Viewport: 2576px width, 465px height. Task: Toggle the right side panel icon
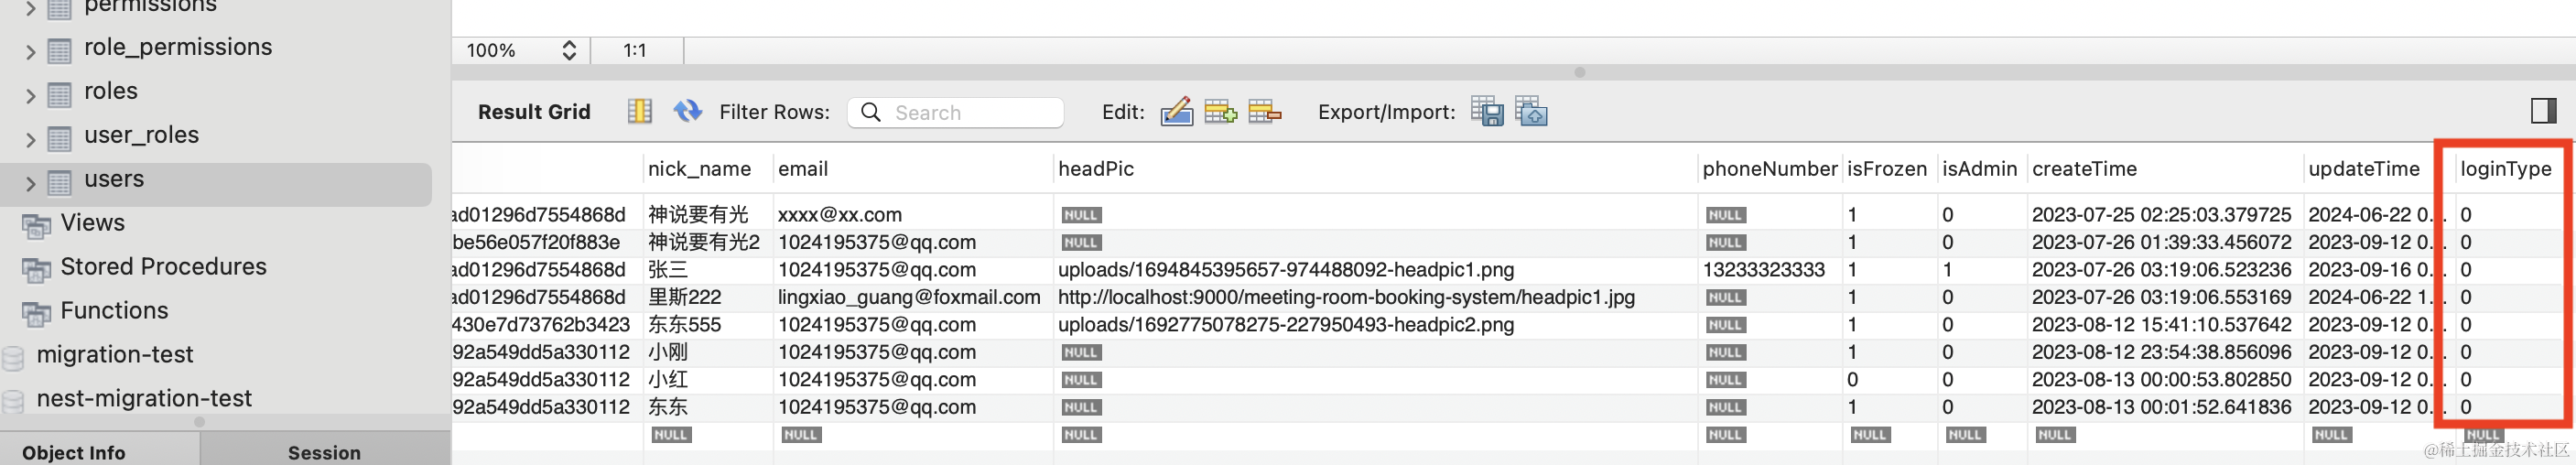coord(2543,111)
